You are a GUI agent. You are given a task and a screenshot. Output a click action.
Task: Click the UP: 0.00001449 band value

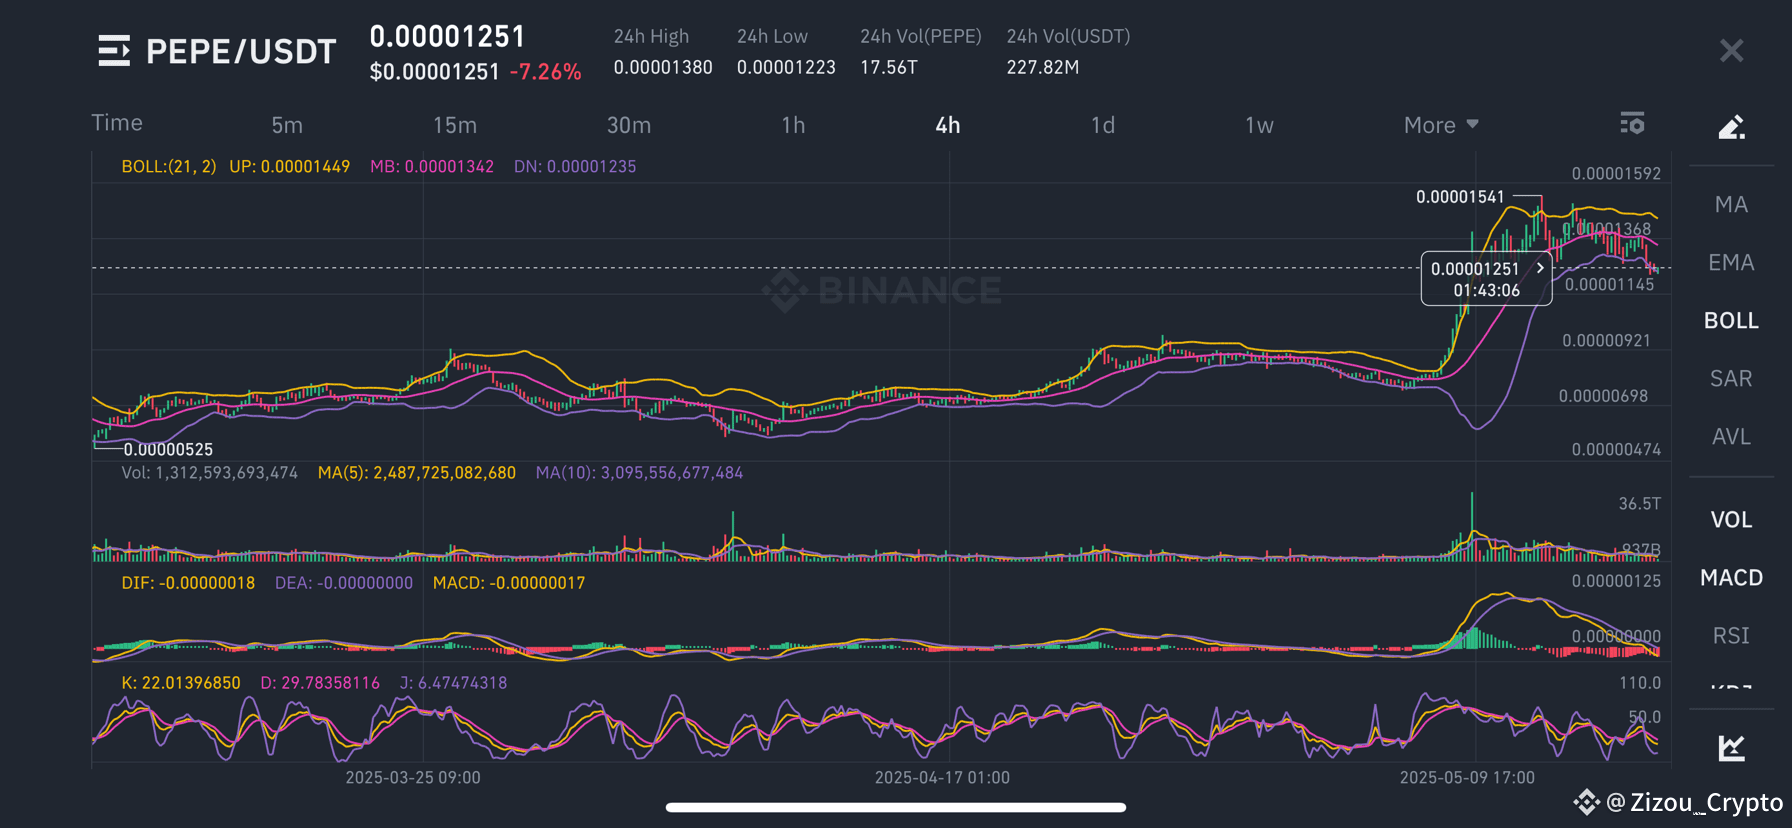pyautogui.click(x=289, y=167)
